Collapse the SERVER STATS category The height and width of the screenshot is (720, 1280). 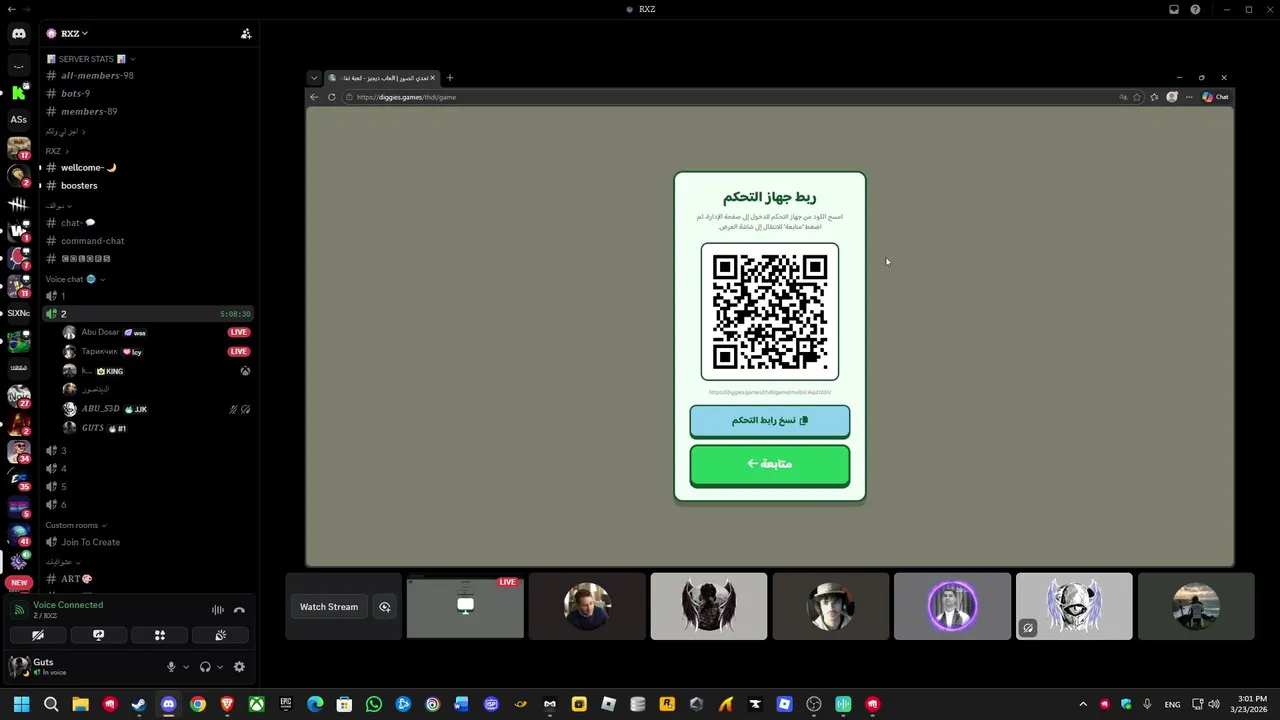pyautogui.click(x=91, y=59)
